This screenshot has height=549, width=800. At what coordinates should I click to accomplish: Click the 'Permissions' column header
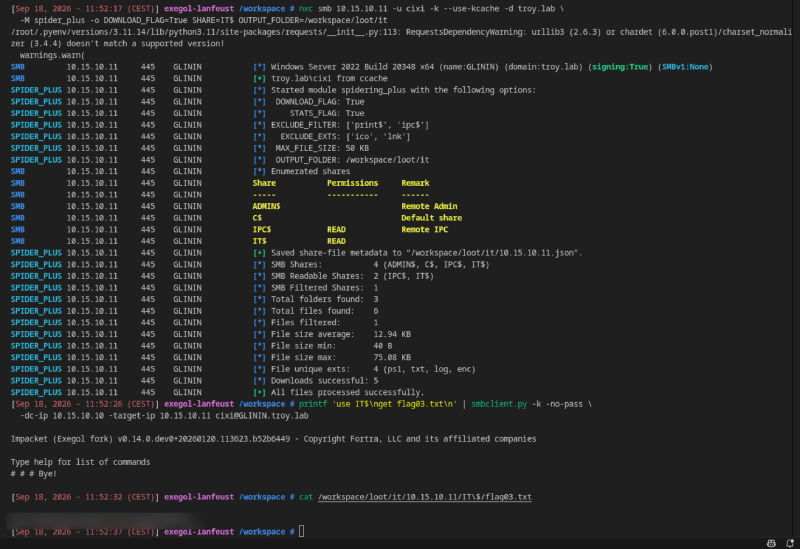(353, 183)
